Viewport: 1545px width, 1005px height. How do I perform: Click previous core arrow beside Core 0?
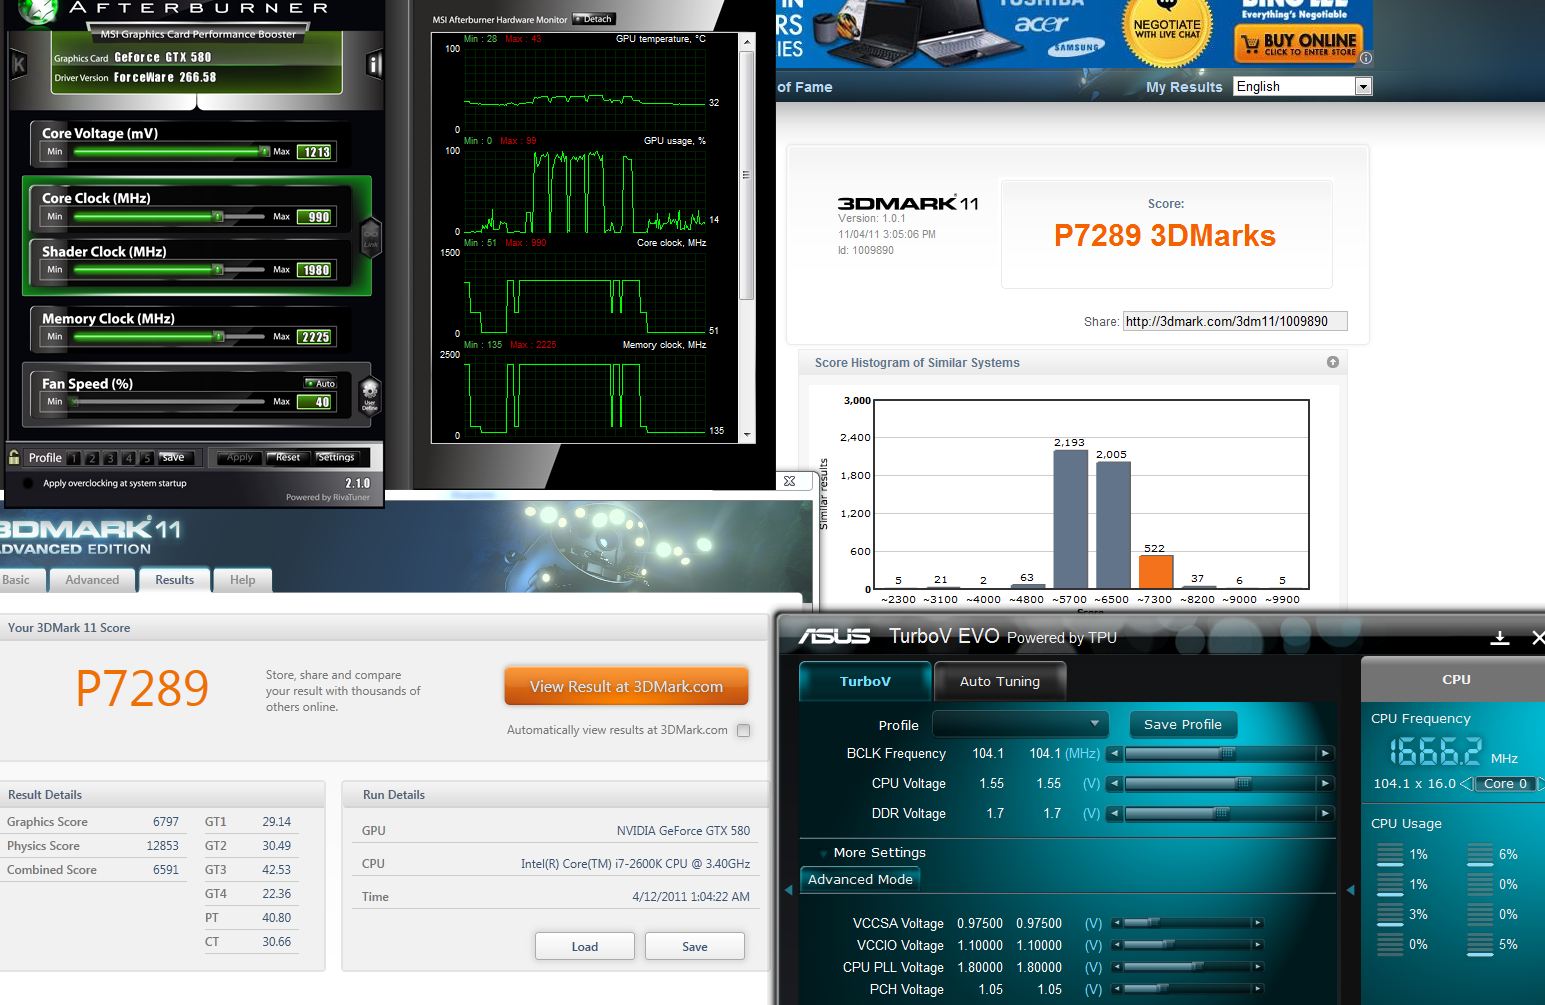(x=1467, y=784)
